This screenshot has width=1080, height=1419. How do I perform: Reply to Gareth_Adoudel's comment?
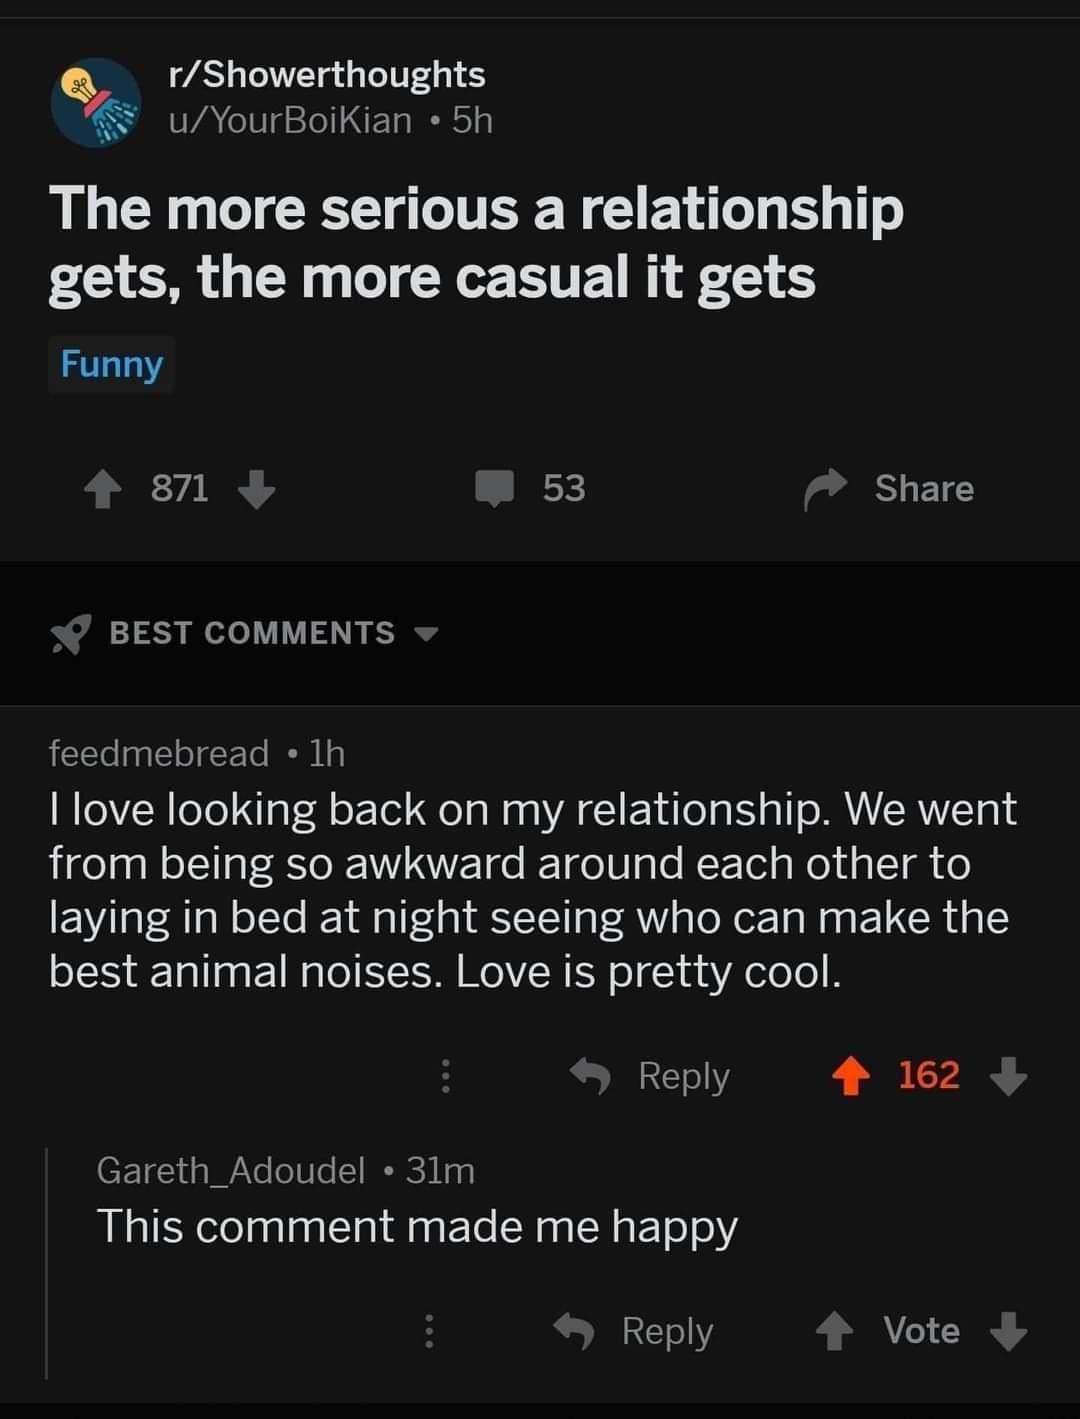[635, 1331]
